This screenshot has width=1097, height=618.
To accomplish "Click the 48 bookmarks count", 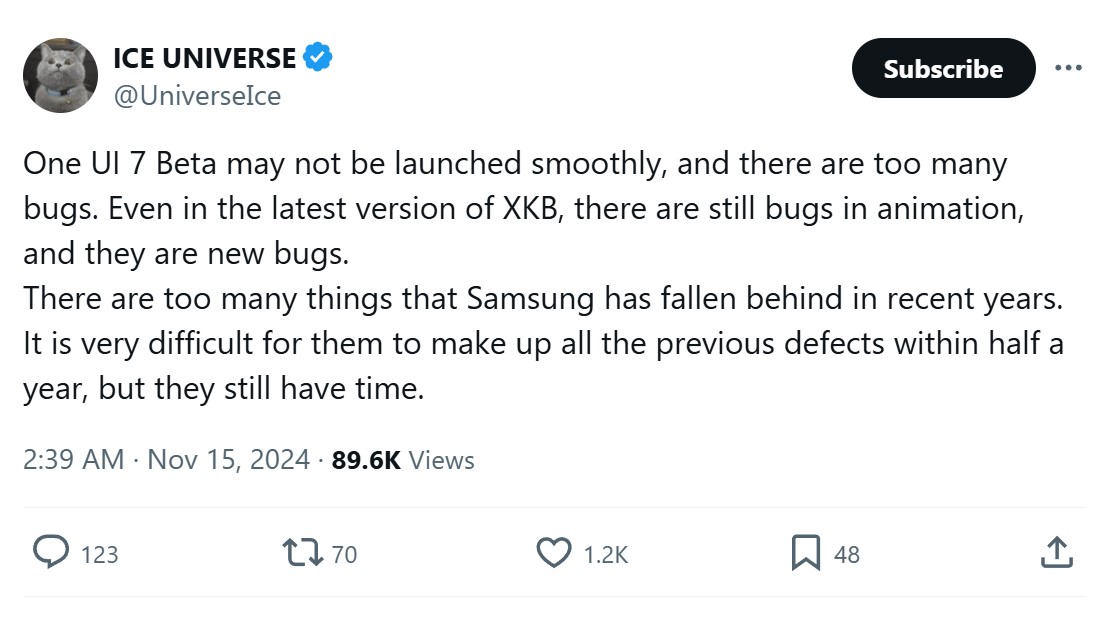I will [846, 554].
